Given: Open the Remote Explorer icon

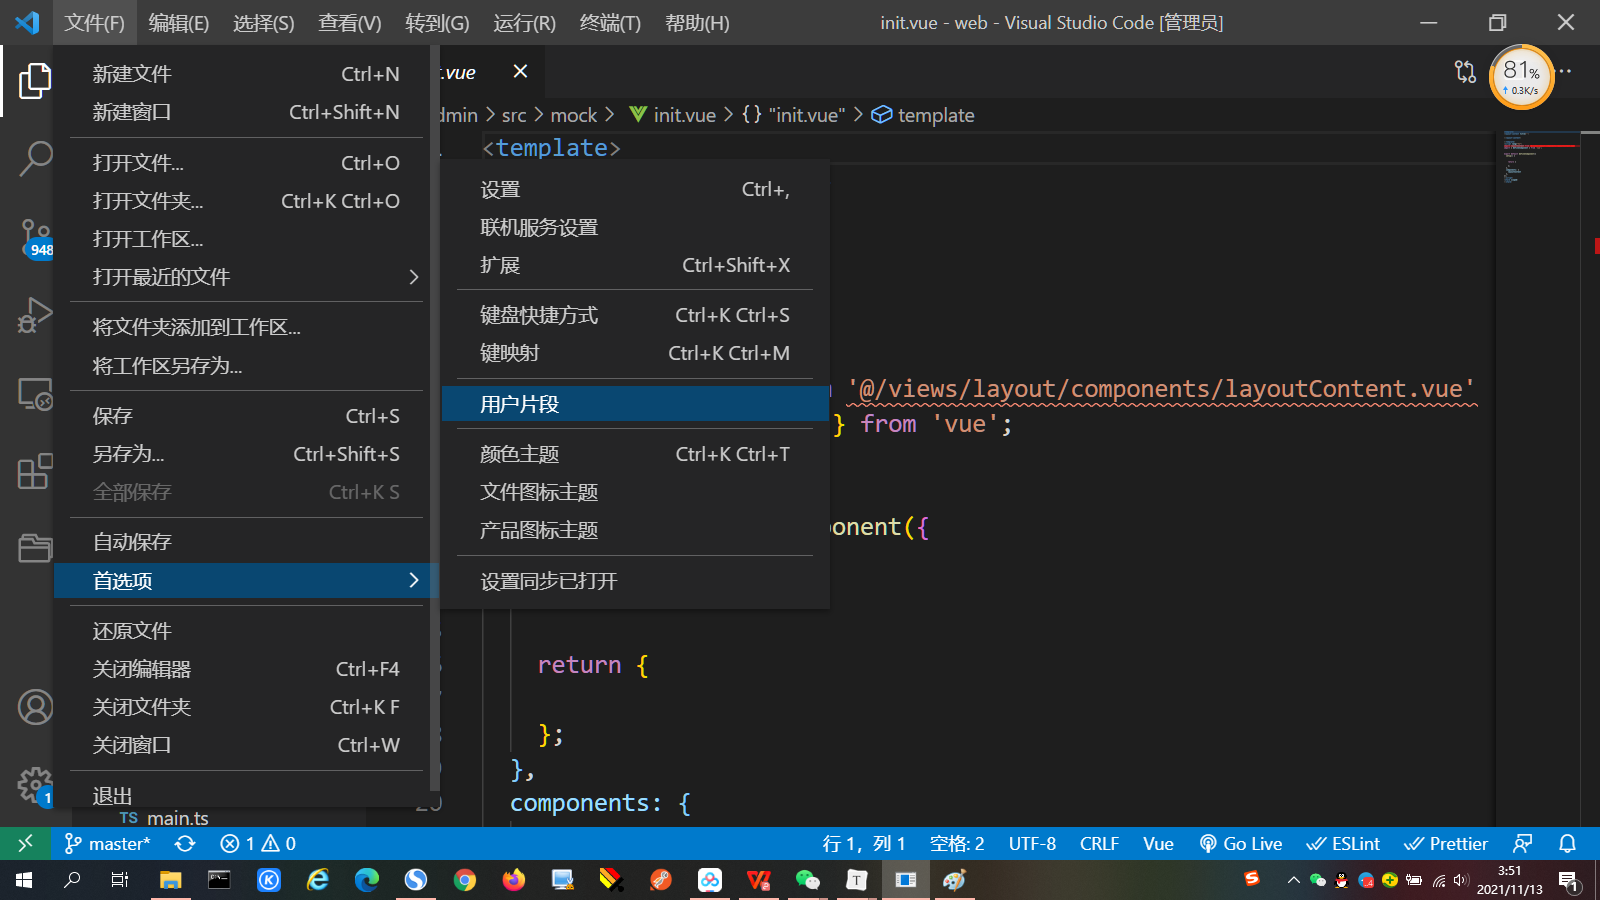Looking at the screenshot, I should [x=34, y=394].
